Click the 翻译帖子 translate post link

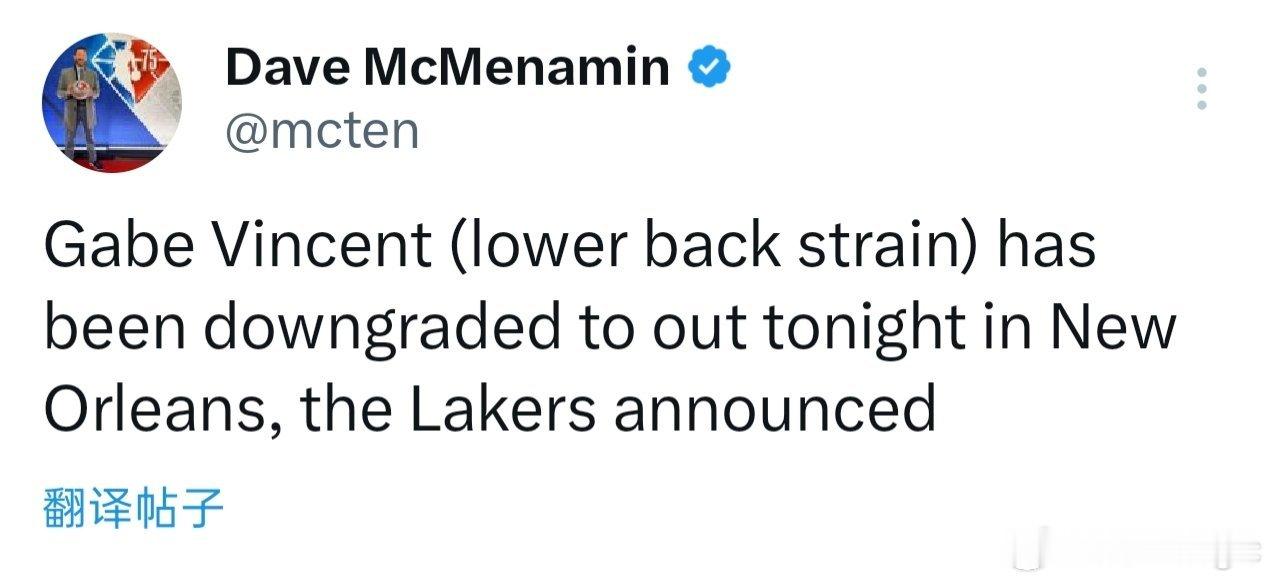click(x=133, y=508)
